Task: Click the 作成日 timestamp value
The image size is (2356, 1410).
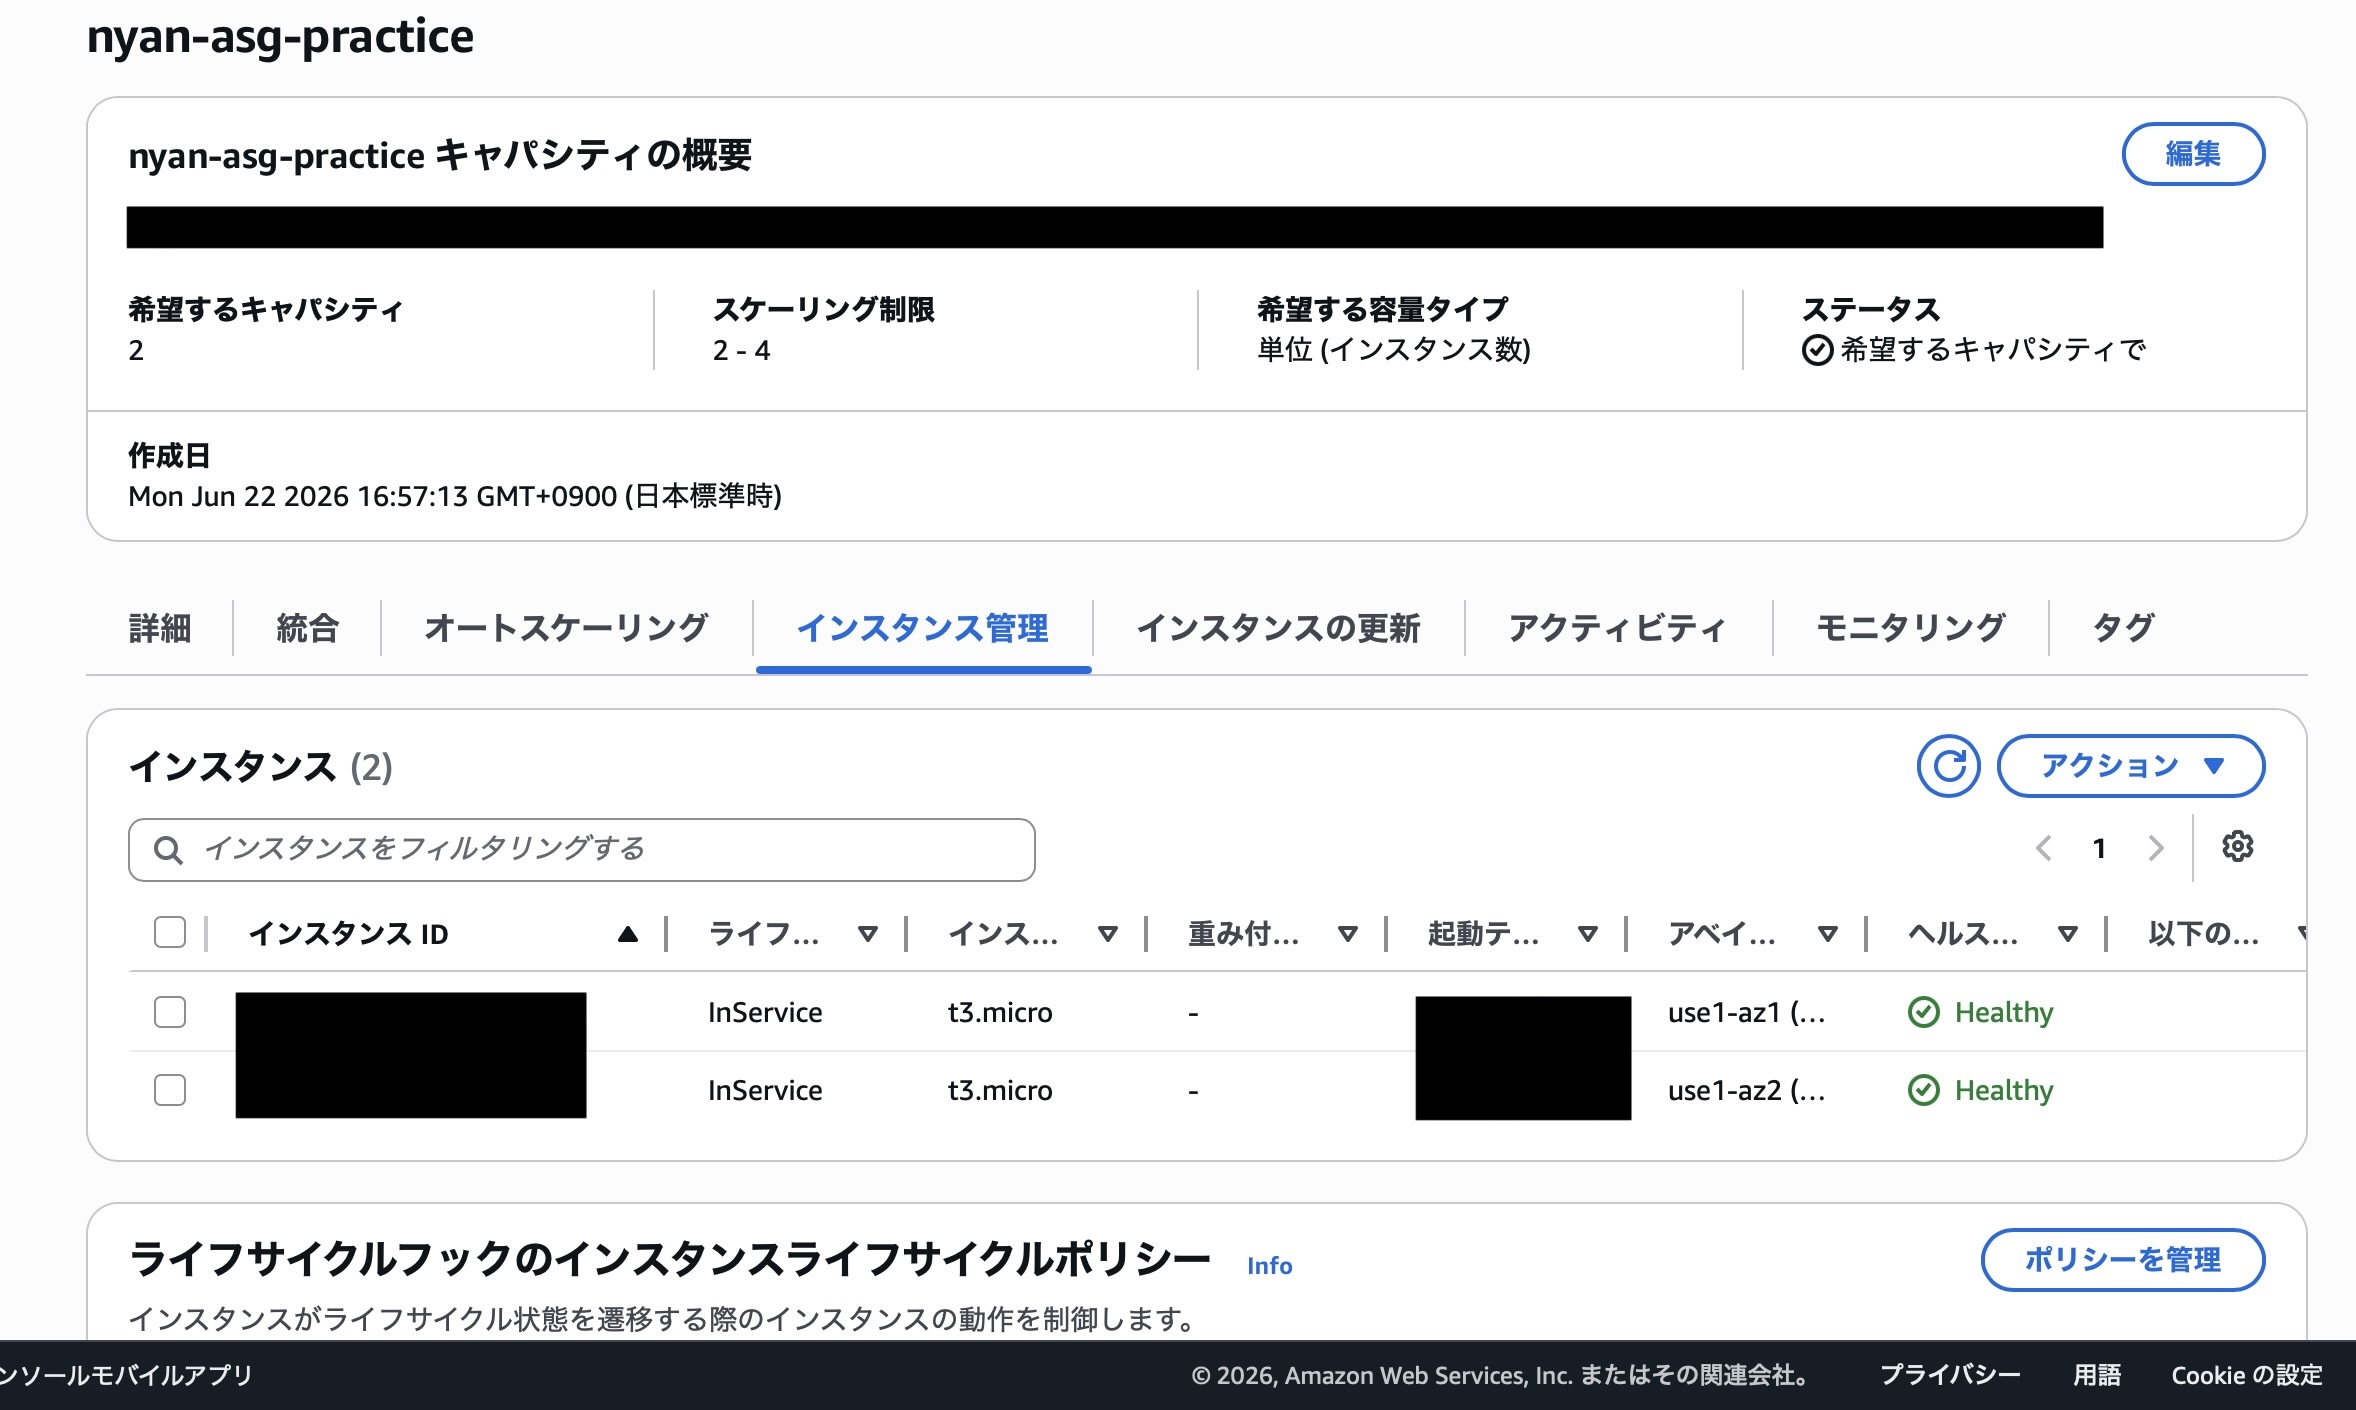Action: click(x=455, y=496)
